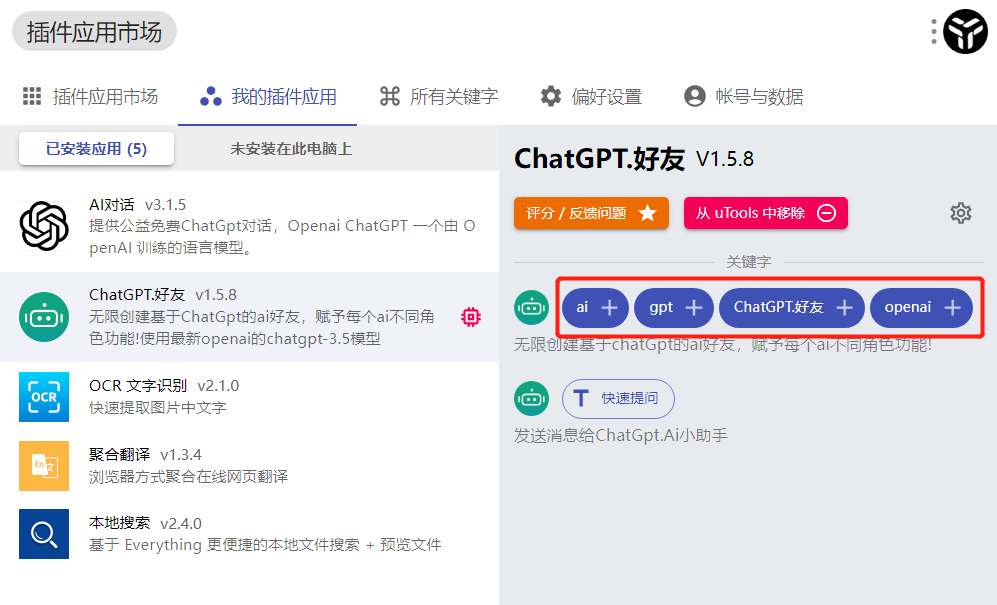Click the ChatGPT.好友 detail title
997x605 pixels.
tap(600, 159)
